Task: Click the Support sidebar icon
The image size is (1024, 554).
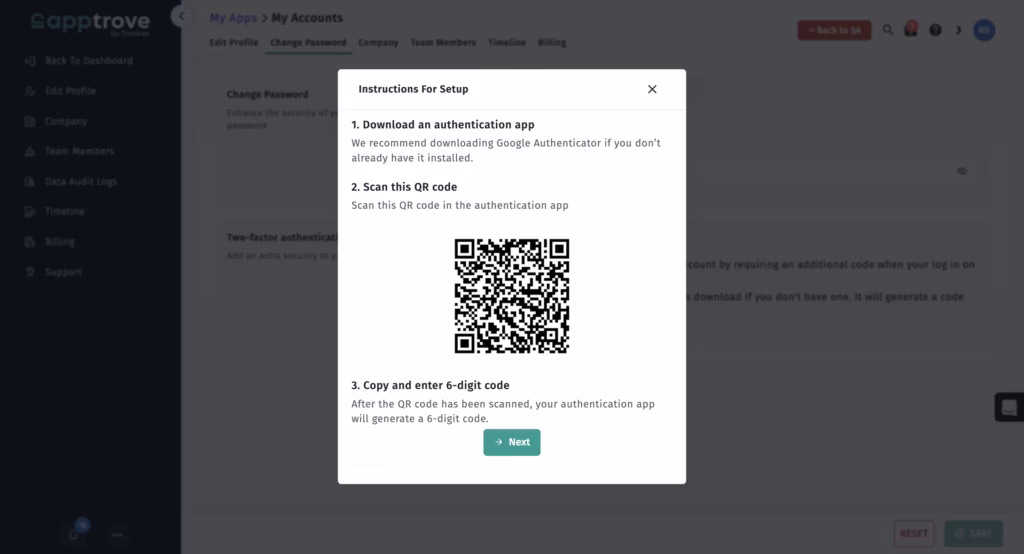Action: coord(30,272)
